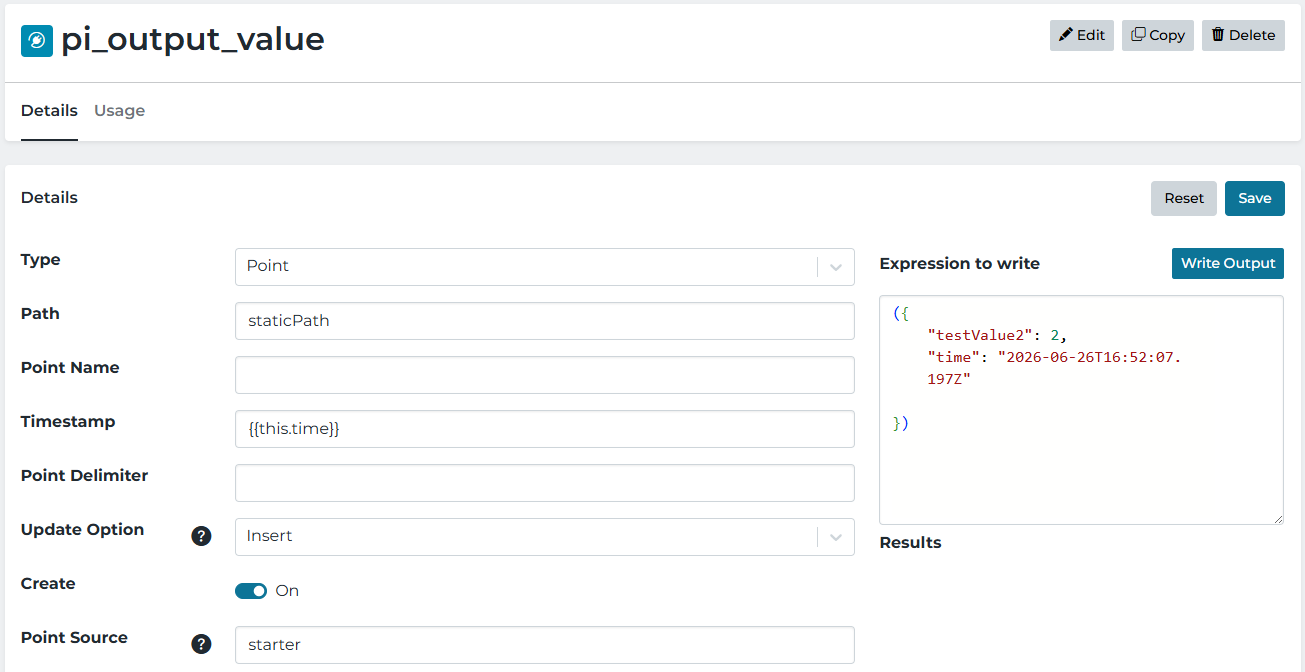Screen dimensions: 1305x672
Task: Click inside the Expression to write editor
Action: point(1081,410)
